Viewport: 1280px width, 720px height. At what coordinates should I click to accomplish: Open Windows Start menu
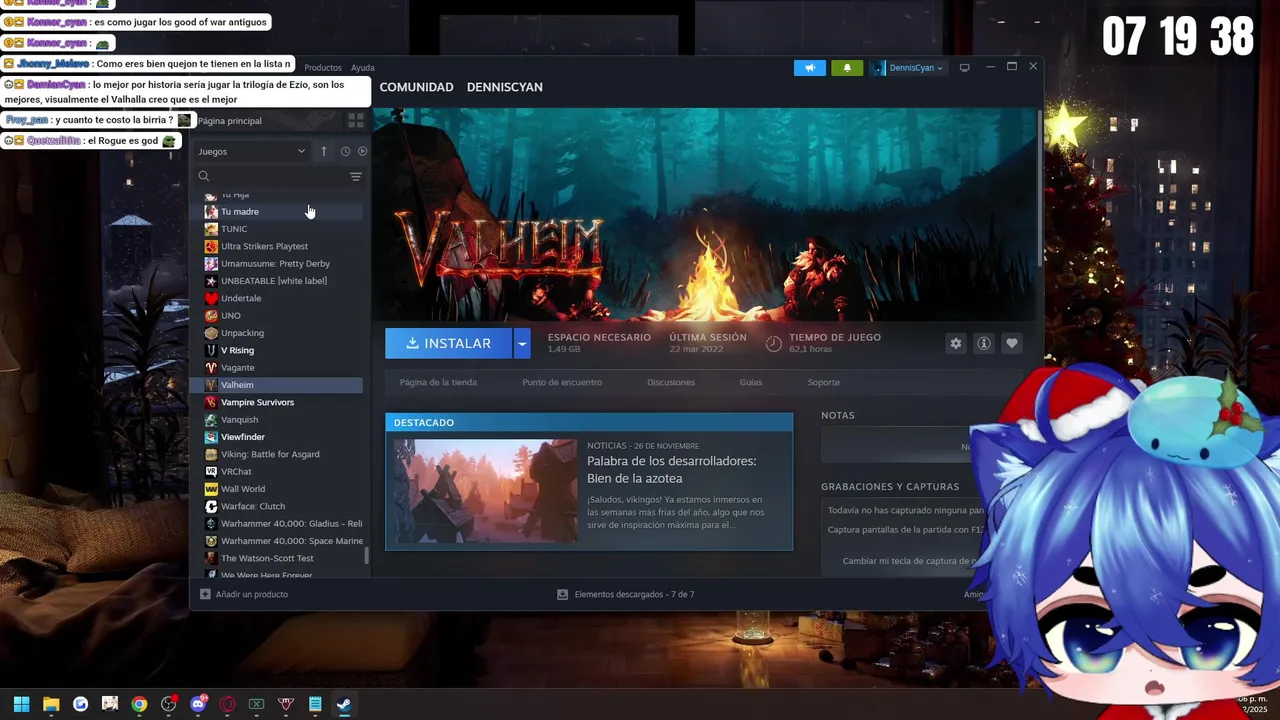tap(21, 704)
